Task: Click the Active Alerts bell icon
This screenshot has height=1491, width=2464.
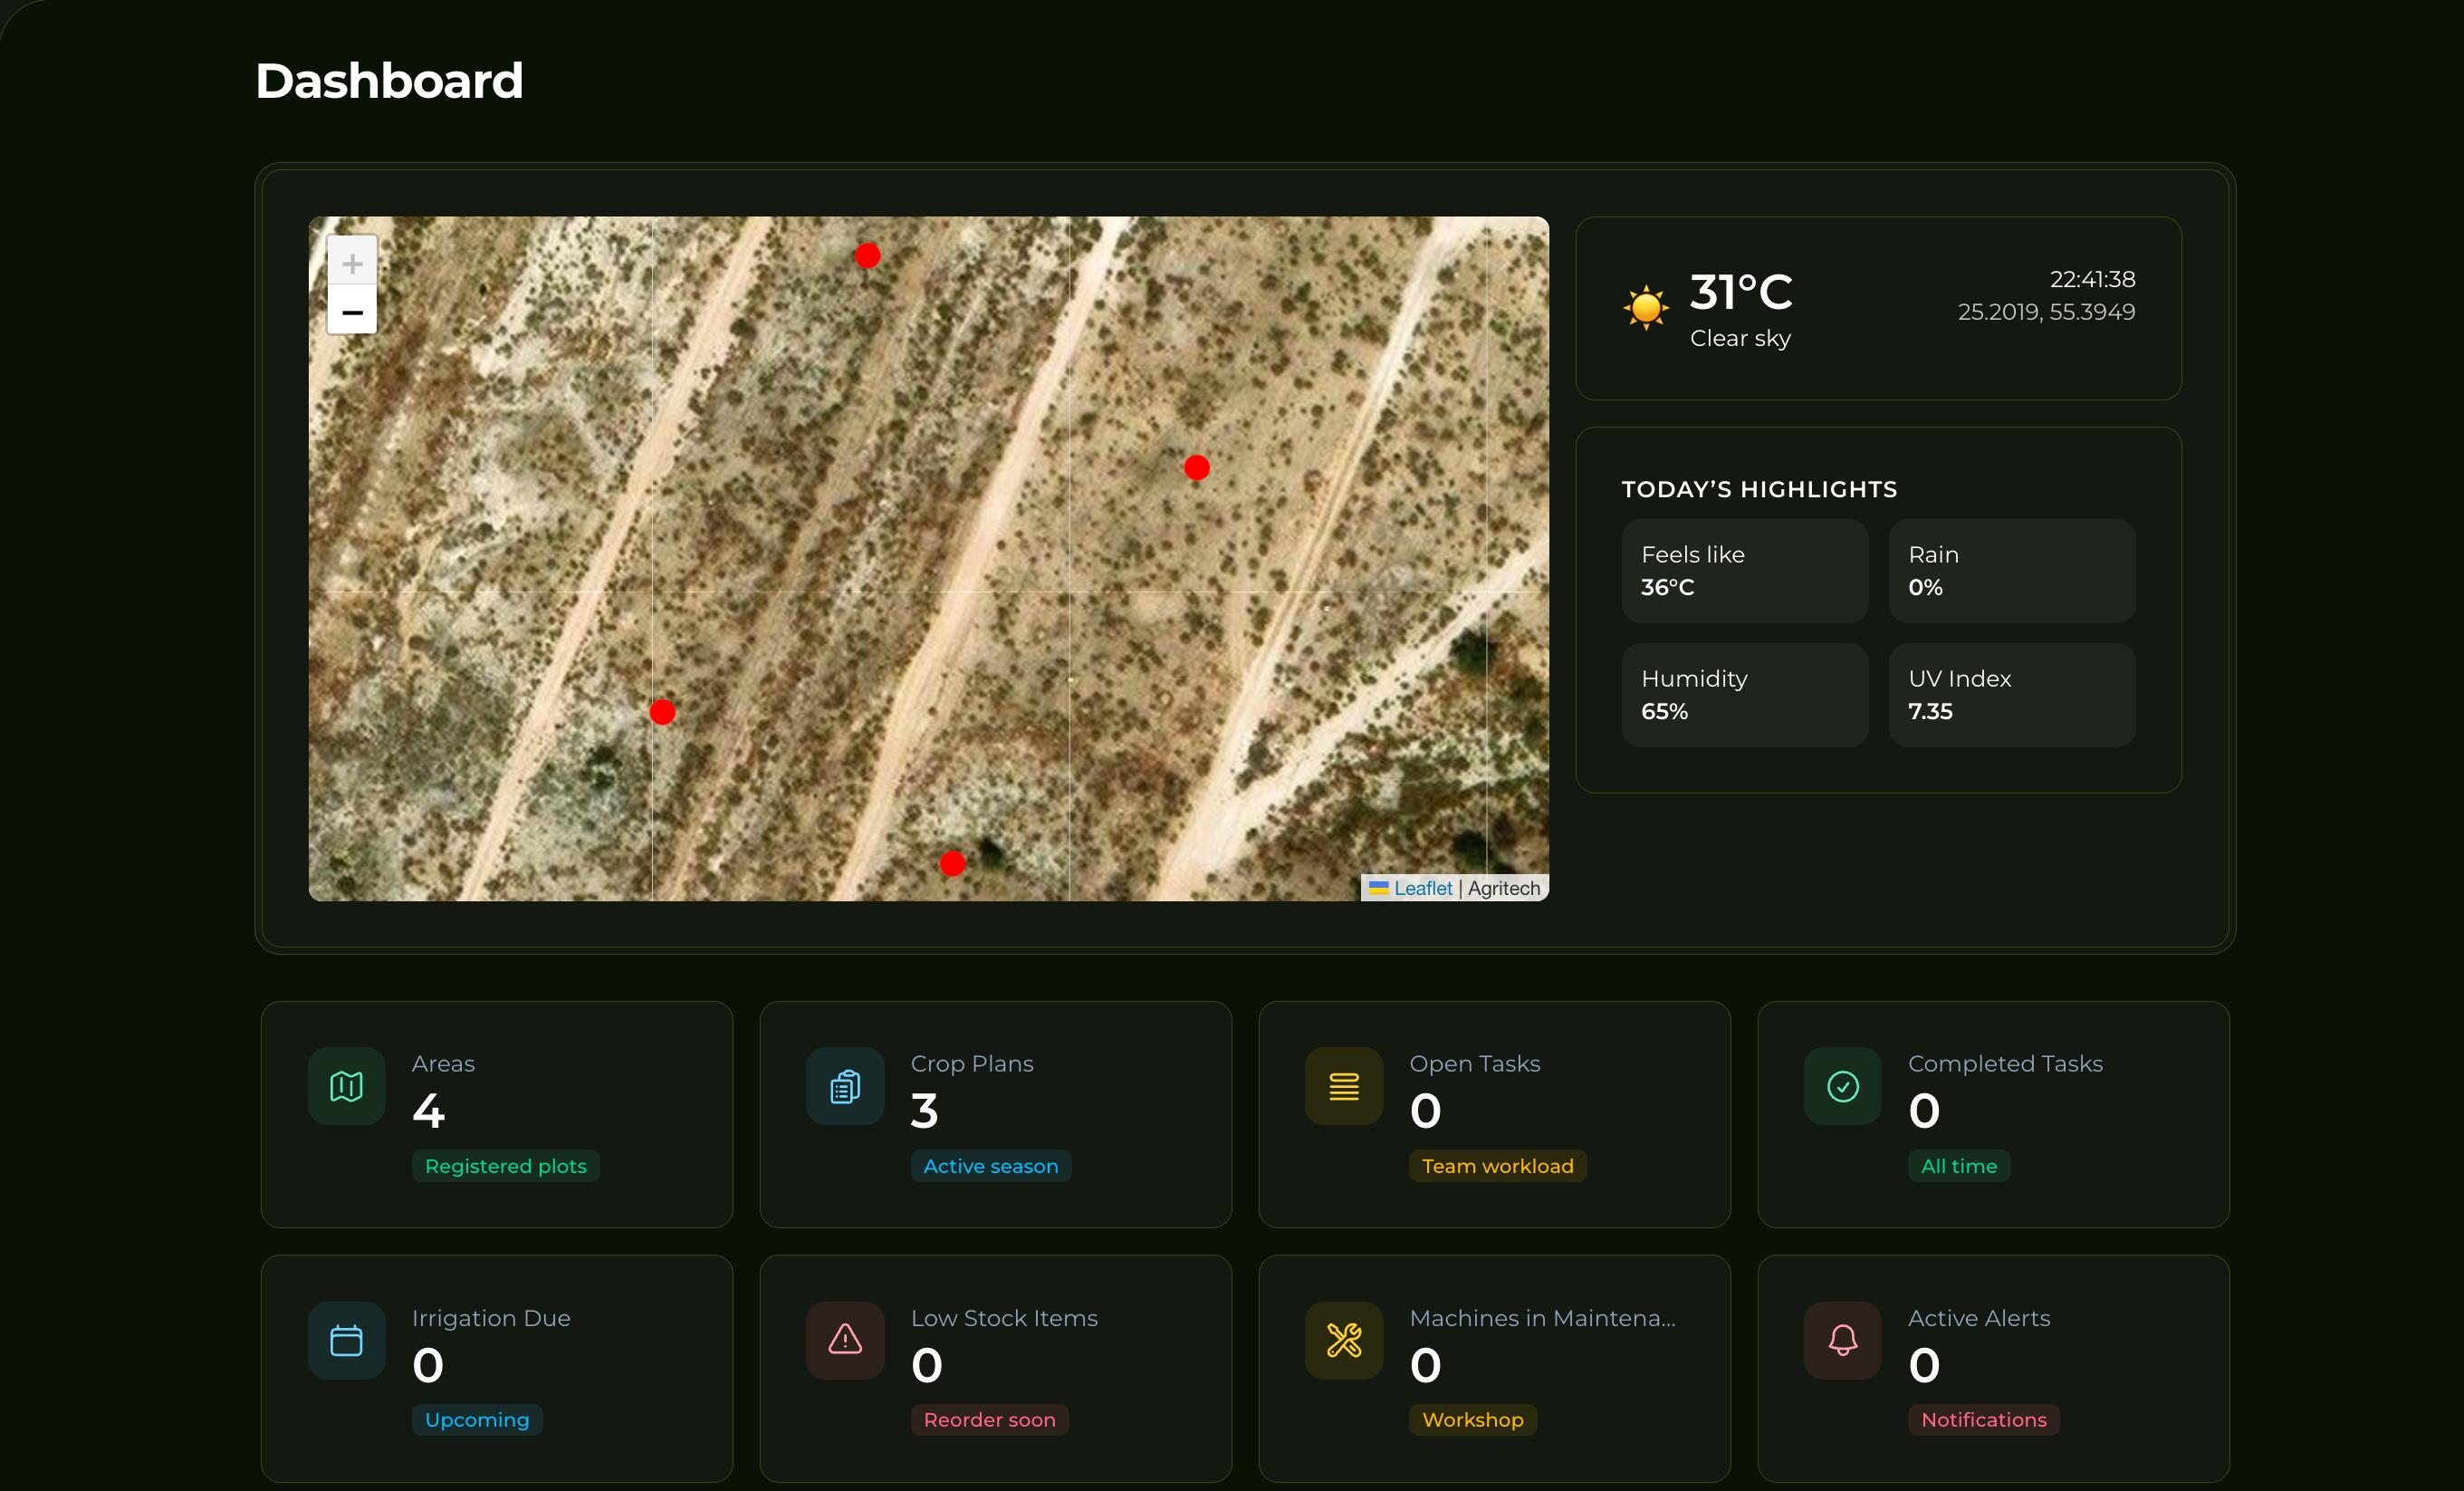Action: point(1841,1340)
